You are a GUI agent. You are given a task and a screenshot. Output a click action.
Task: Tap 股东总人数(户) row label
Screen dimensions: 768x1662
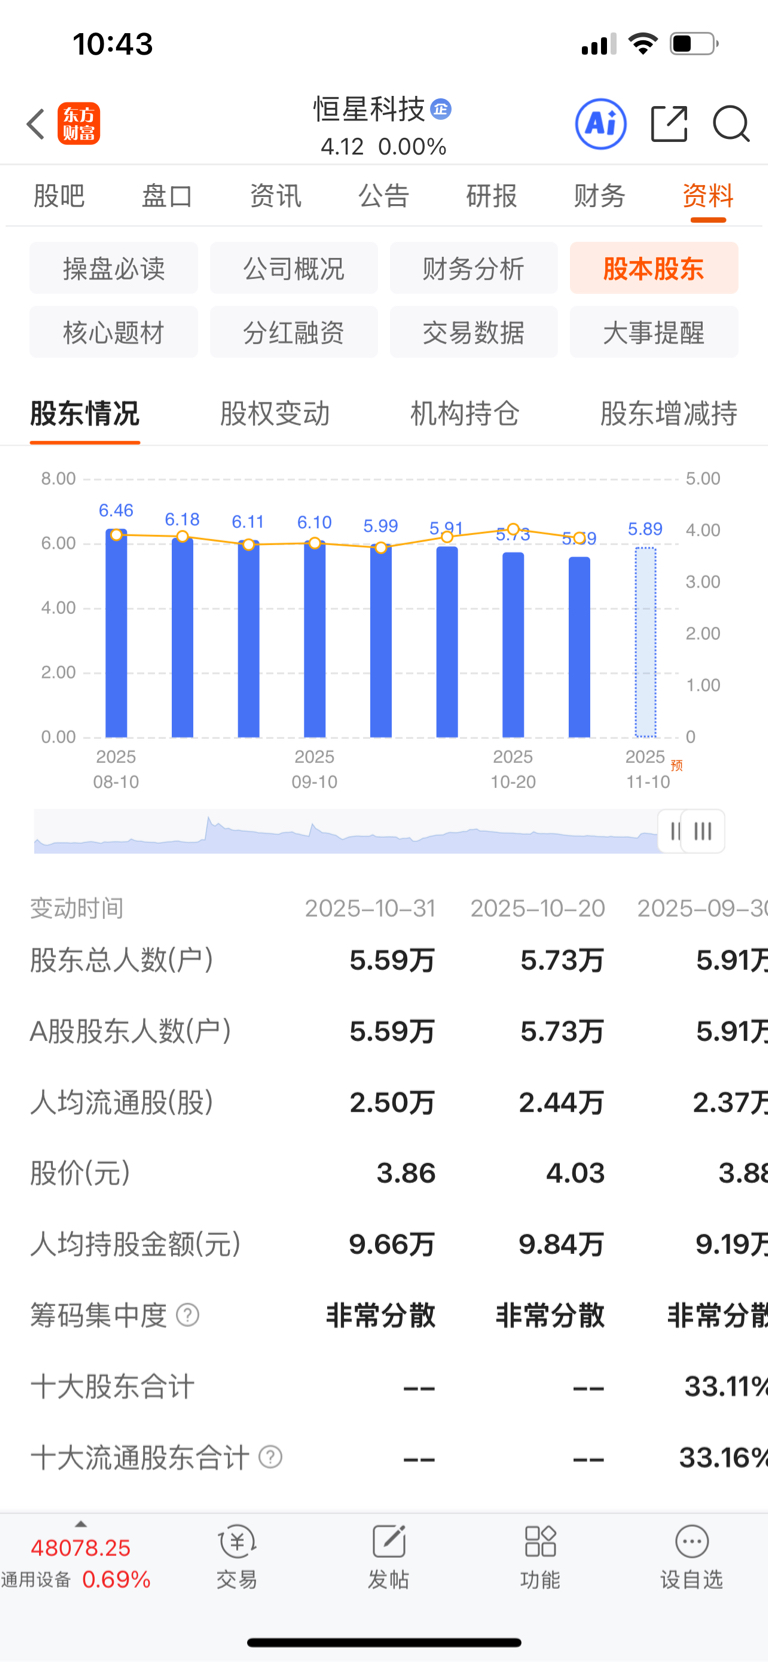[x=122, y=960]
